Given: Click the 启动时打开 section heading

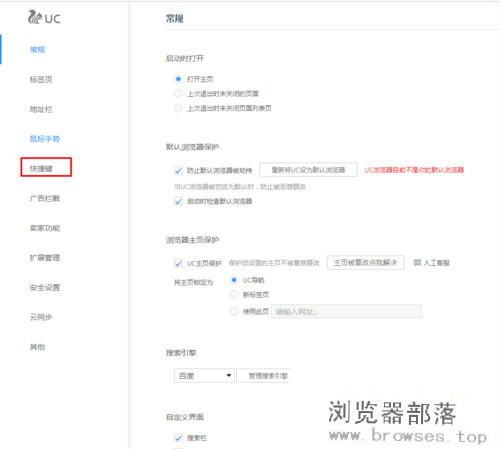Looking at the screenshot, I should (185, 59).
